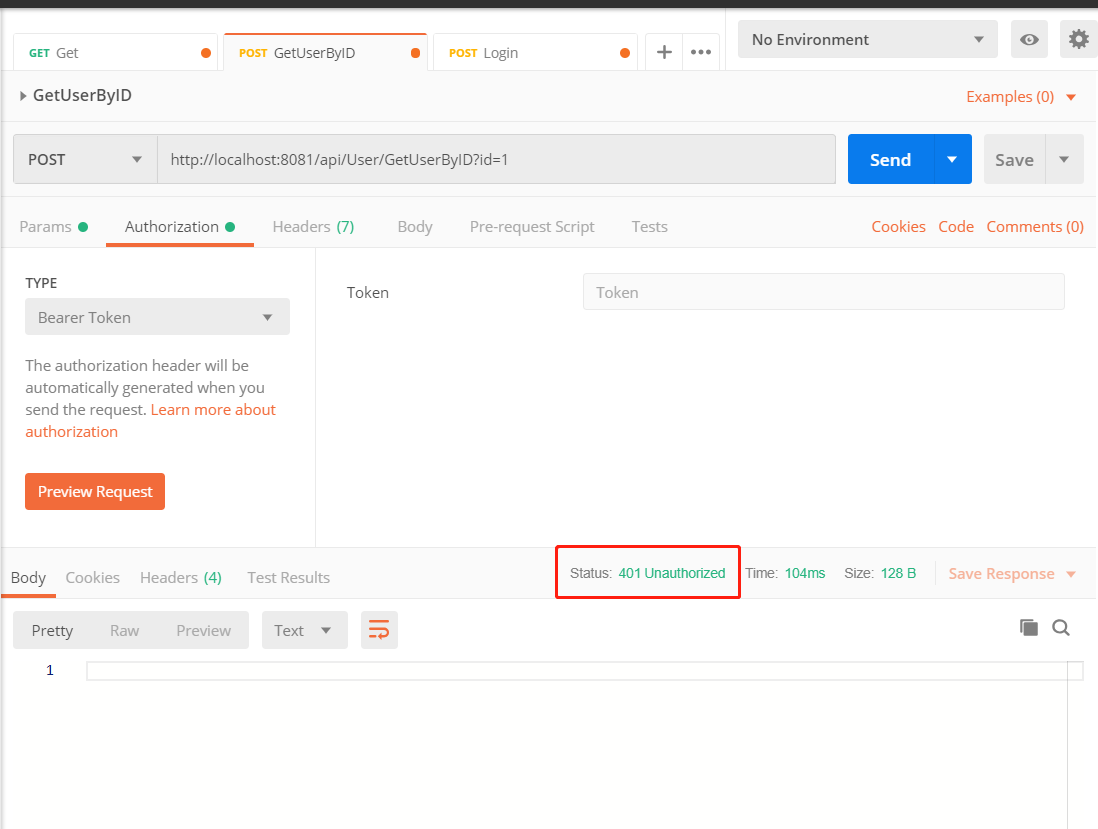Open the response Cookies tab
The width and height of the screenshot is (1098, 829).
pyautogui.click(x=92, y=578)
